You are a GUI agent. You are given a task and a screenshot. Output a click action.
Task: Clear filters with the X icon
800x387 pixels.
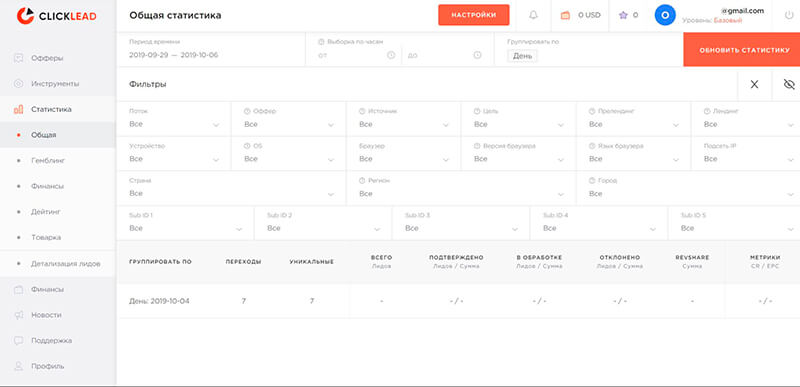(x=754, y=85)
